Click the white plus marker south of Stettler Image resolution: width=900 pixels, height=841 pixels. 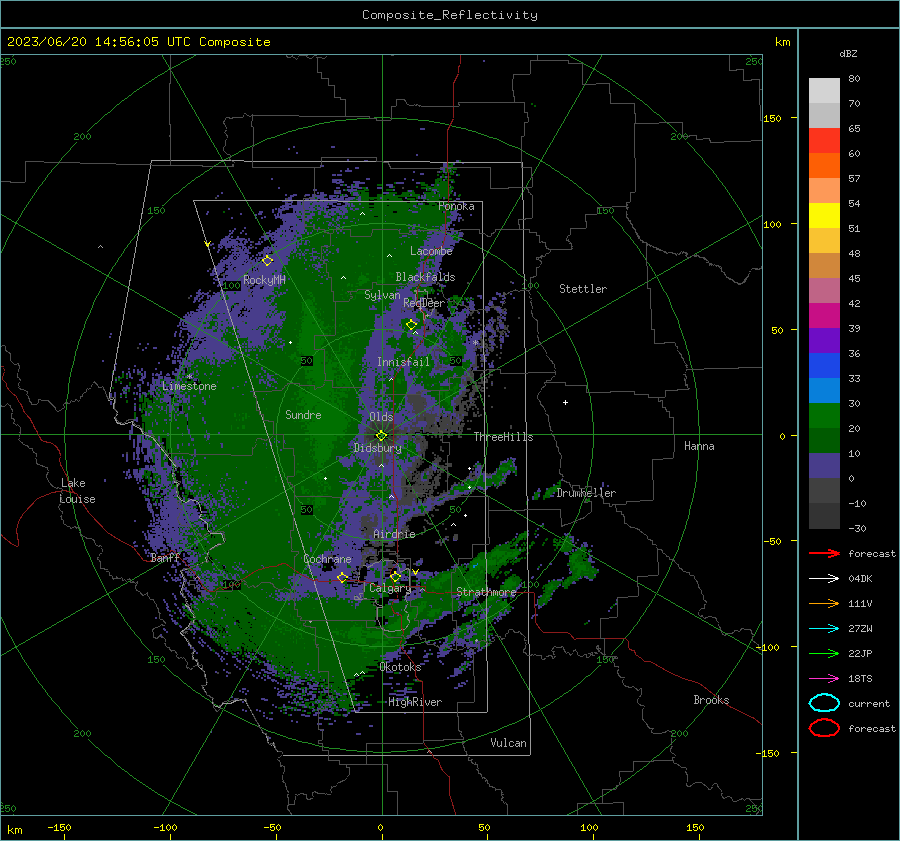point(565,402)
